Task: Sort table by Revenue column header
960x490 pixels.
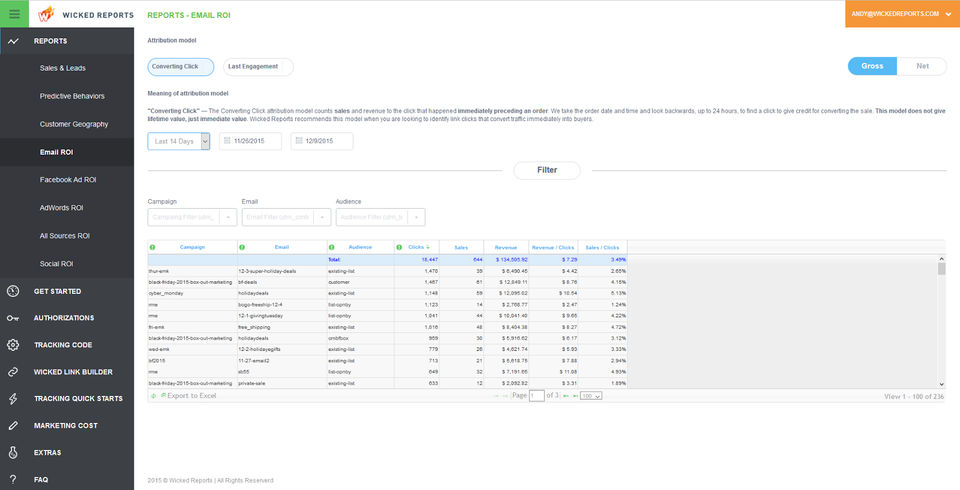Action: [x=506, y=247]
